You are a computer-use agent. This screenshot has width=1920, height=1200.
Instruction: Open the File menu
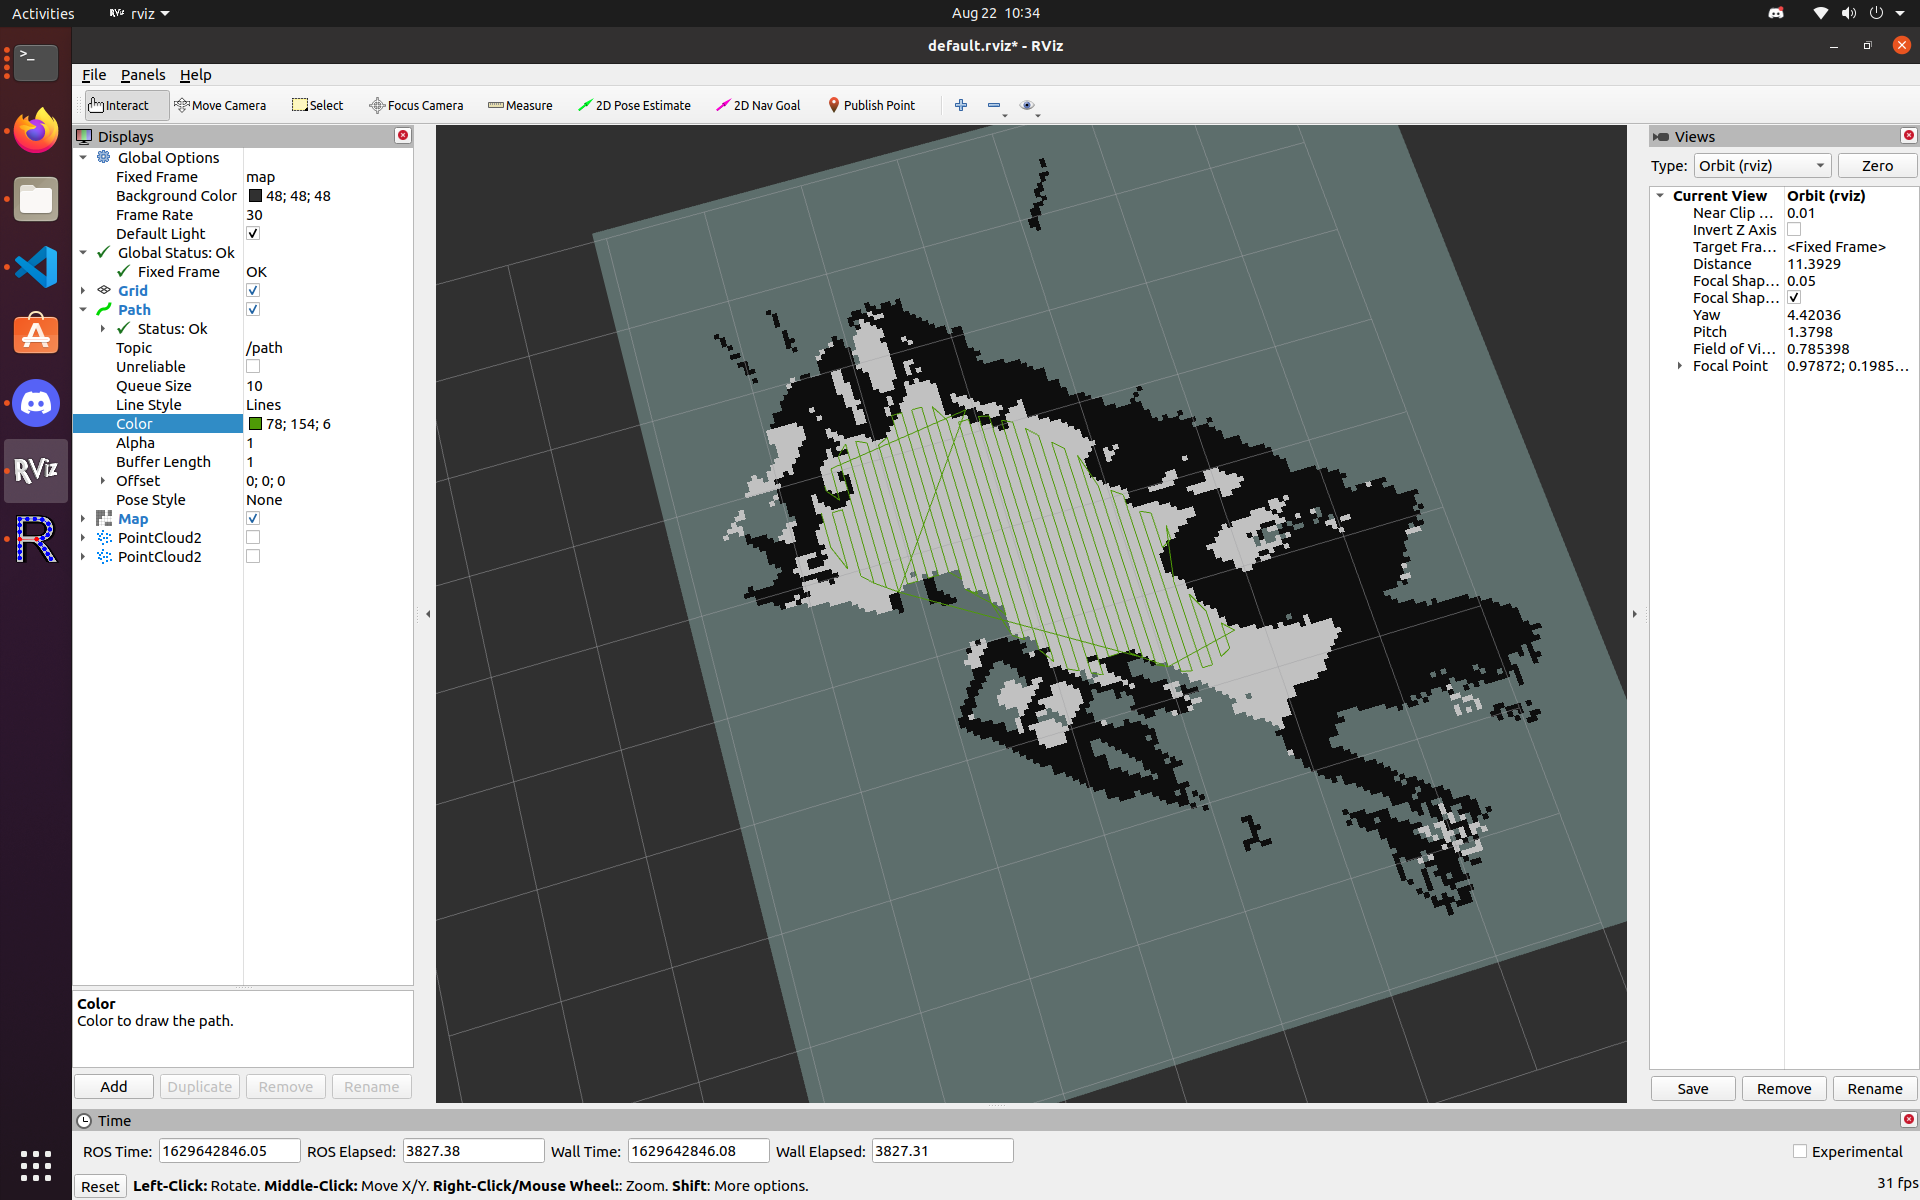point(93,75)
